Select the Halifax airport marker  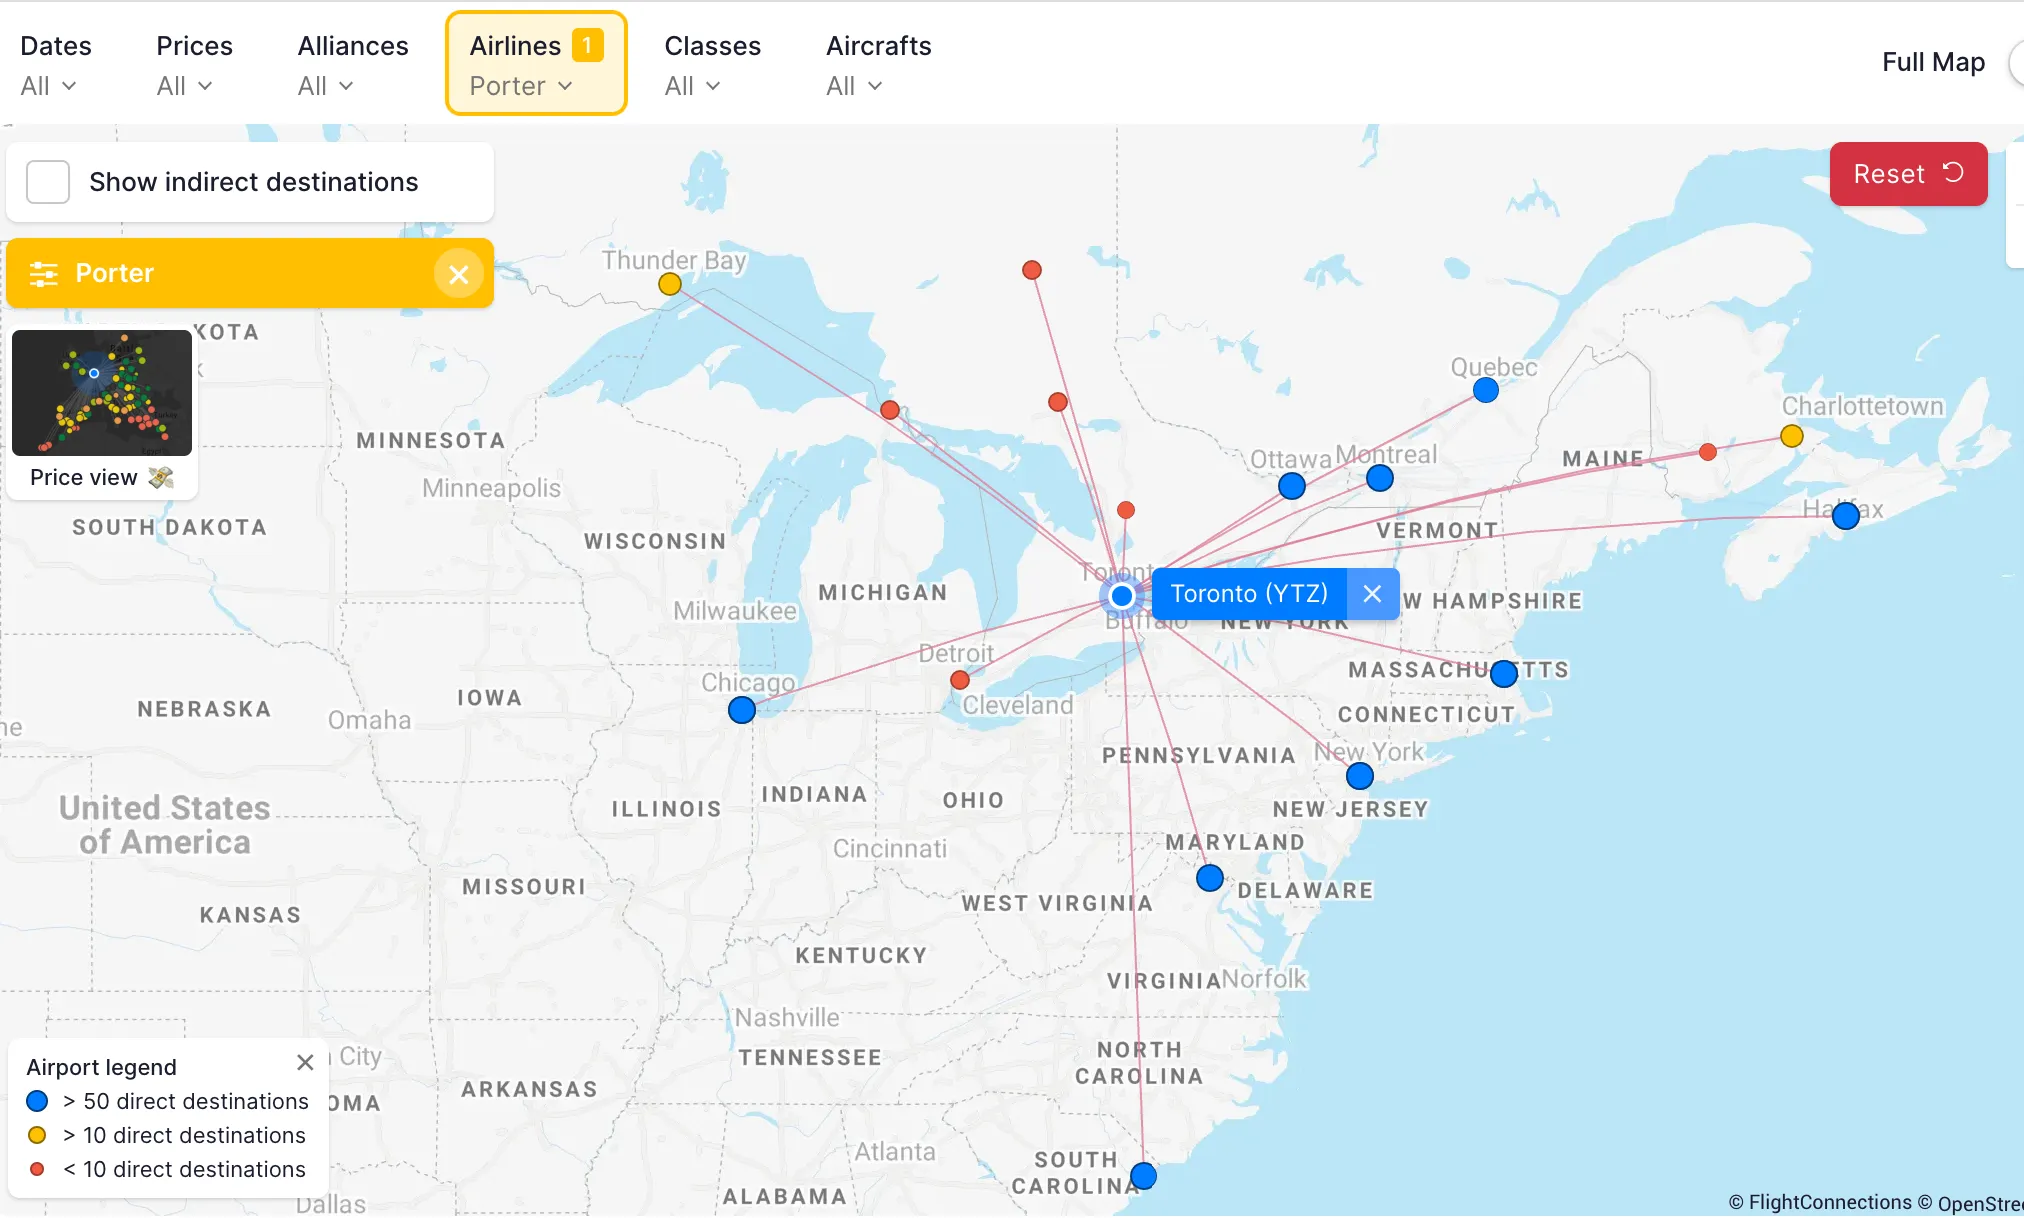click(x=1846, y=515)
